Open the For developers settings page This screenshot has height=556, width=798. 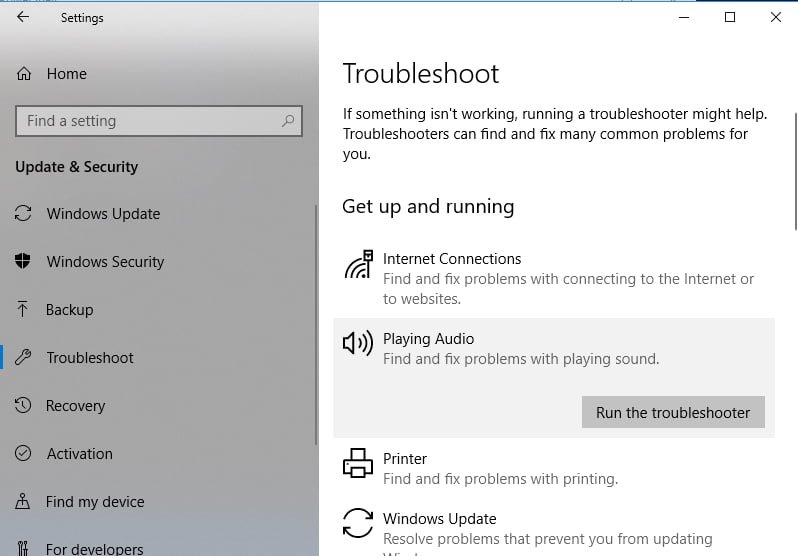94,549
